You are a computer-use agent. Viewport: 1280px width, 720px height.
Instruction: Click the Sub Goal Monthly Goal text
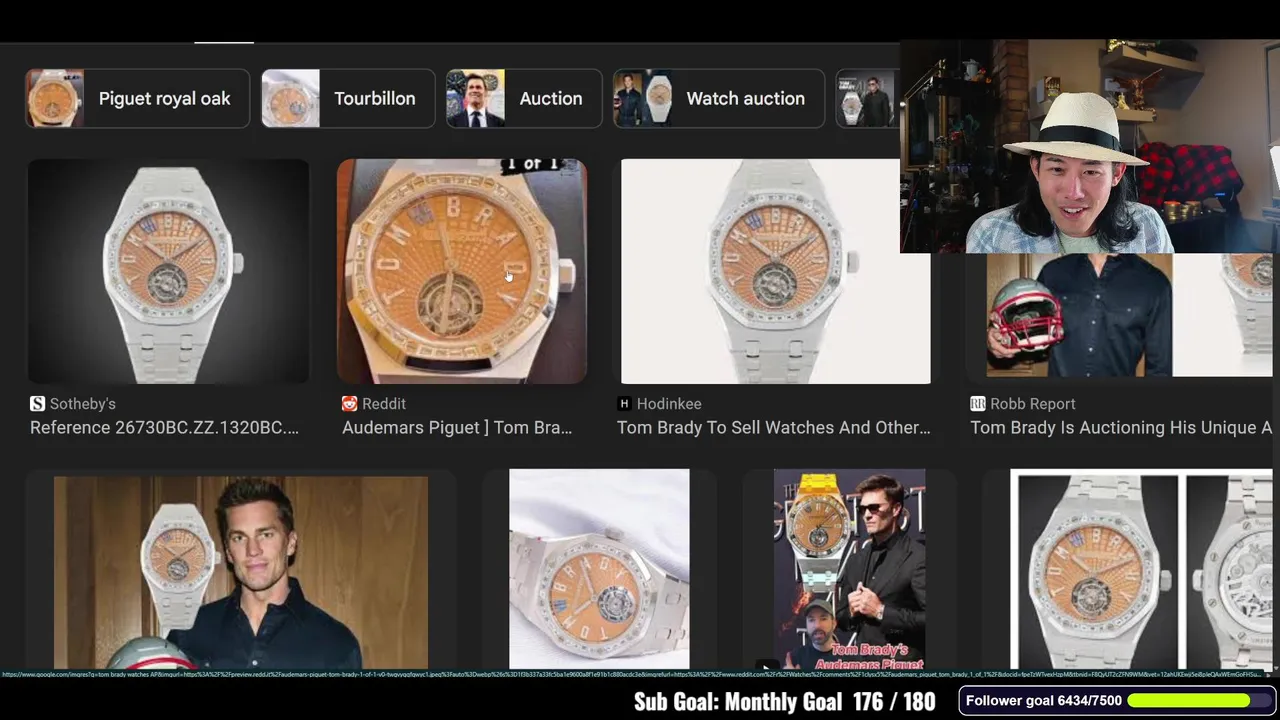click(x=784, y=702)
